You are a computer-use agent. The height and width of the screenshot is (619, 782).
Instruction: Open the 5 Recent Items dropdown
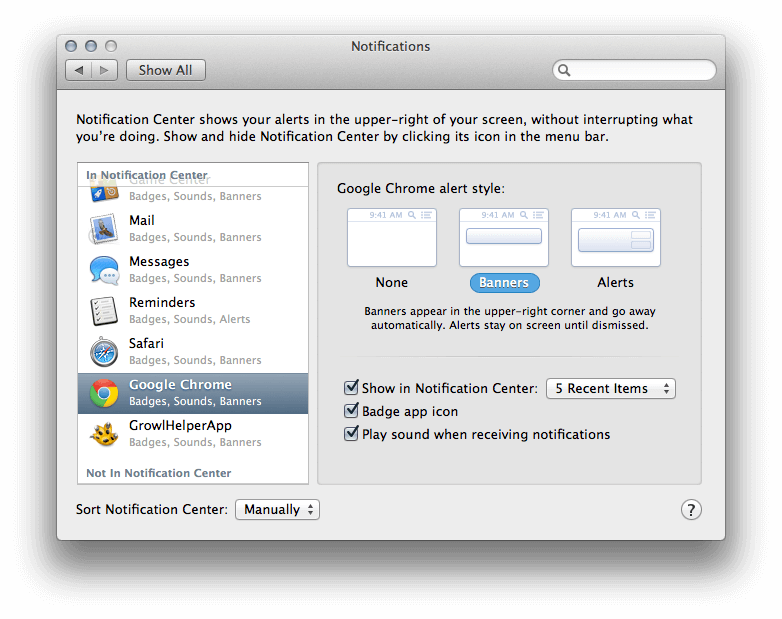coord(611,389)
